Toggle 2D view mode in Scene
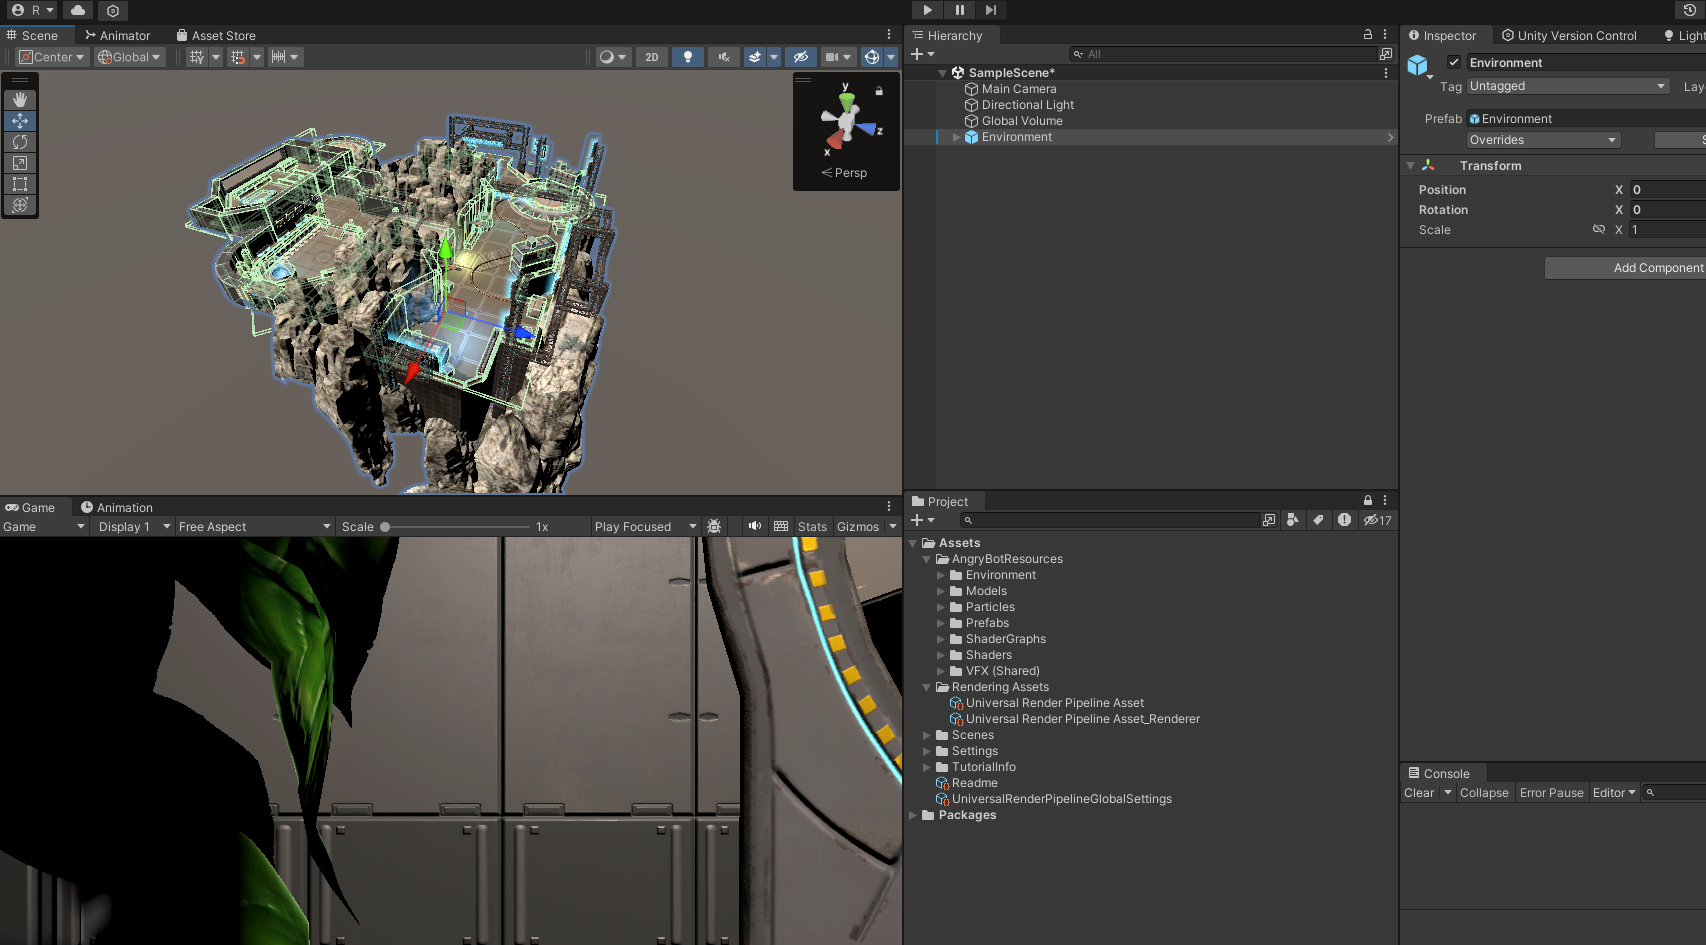Viewport: 1706px width, 945px height. [651, 57]
